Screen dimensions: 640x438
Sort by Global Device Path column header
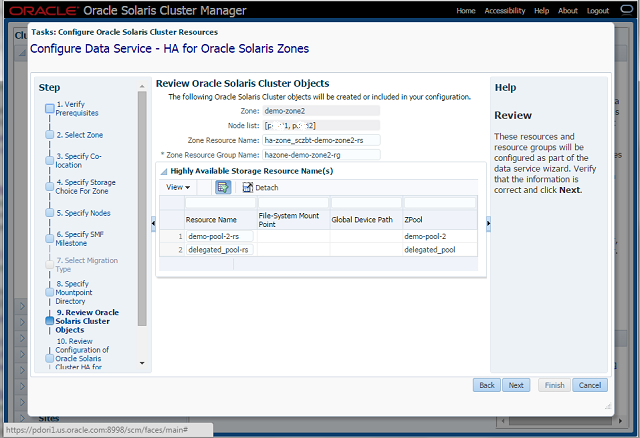367,220
